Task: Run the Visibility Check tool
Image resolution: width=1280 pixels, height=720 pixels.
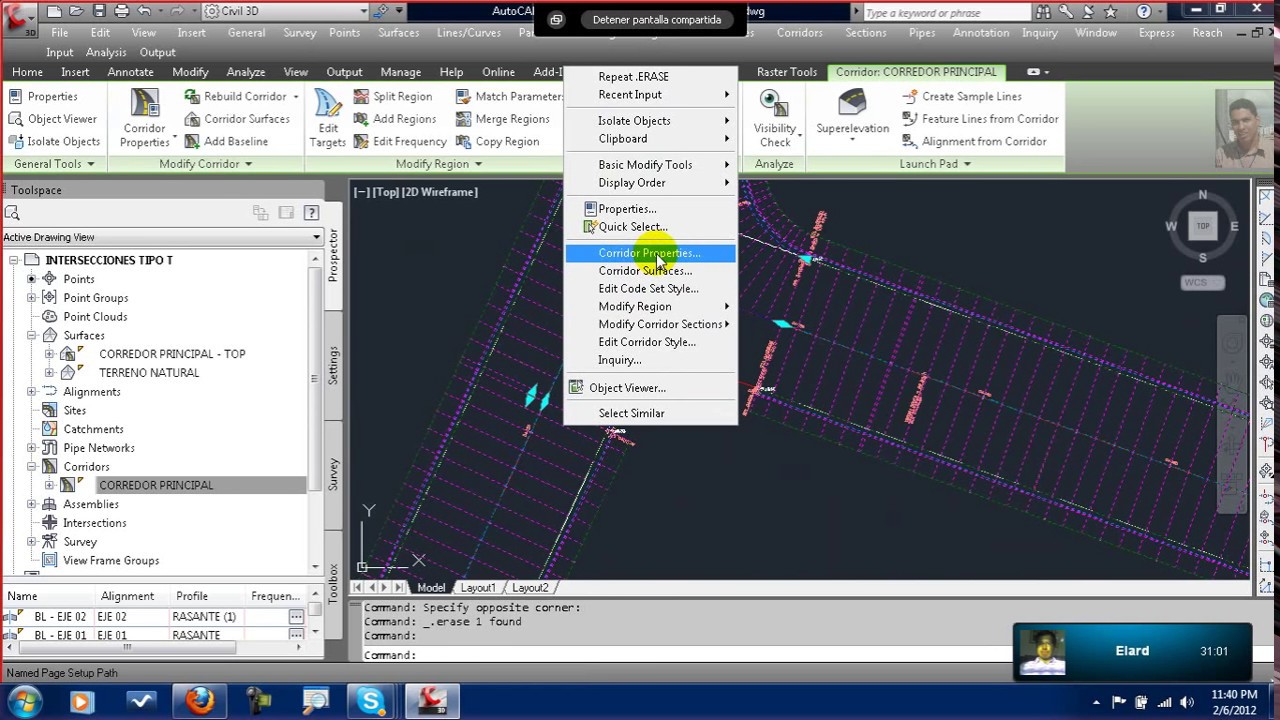Action: click(x=775, y=119)
